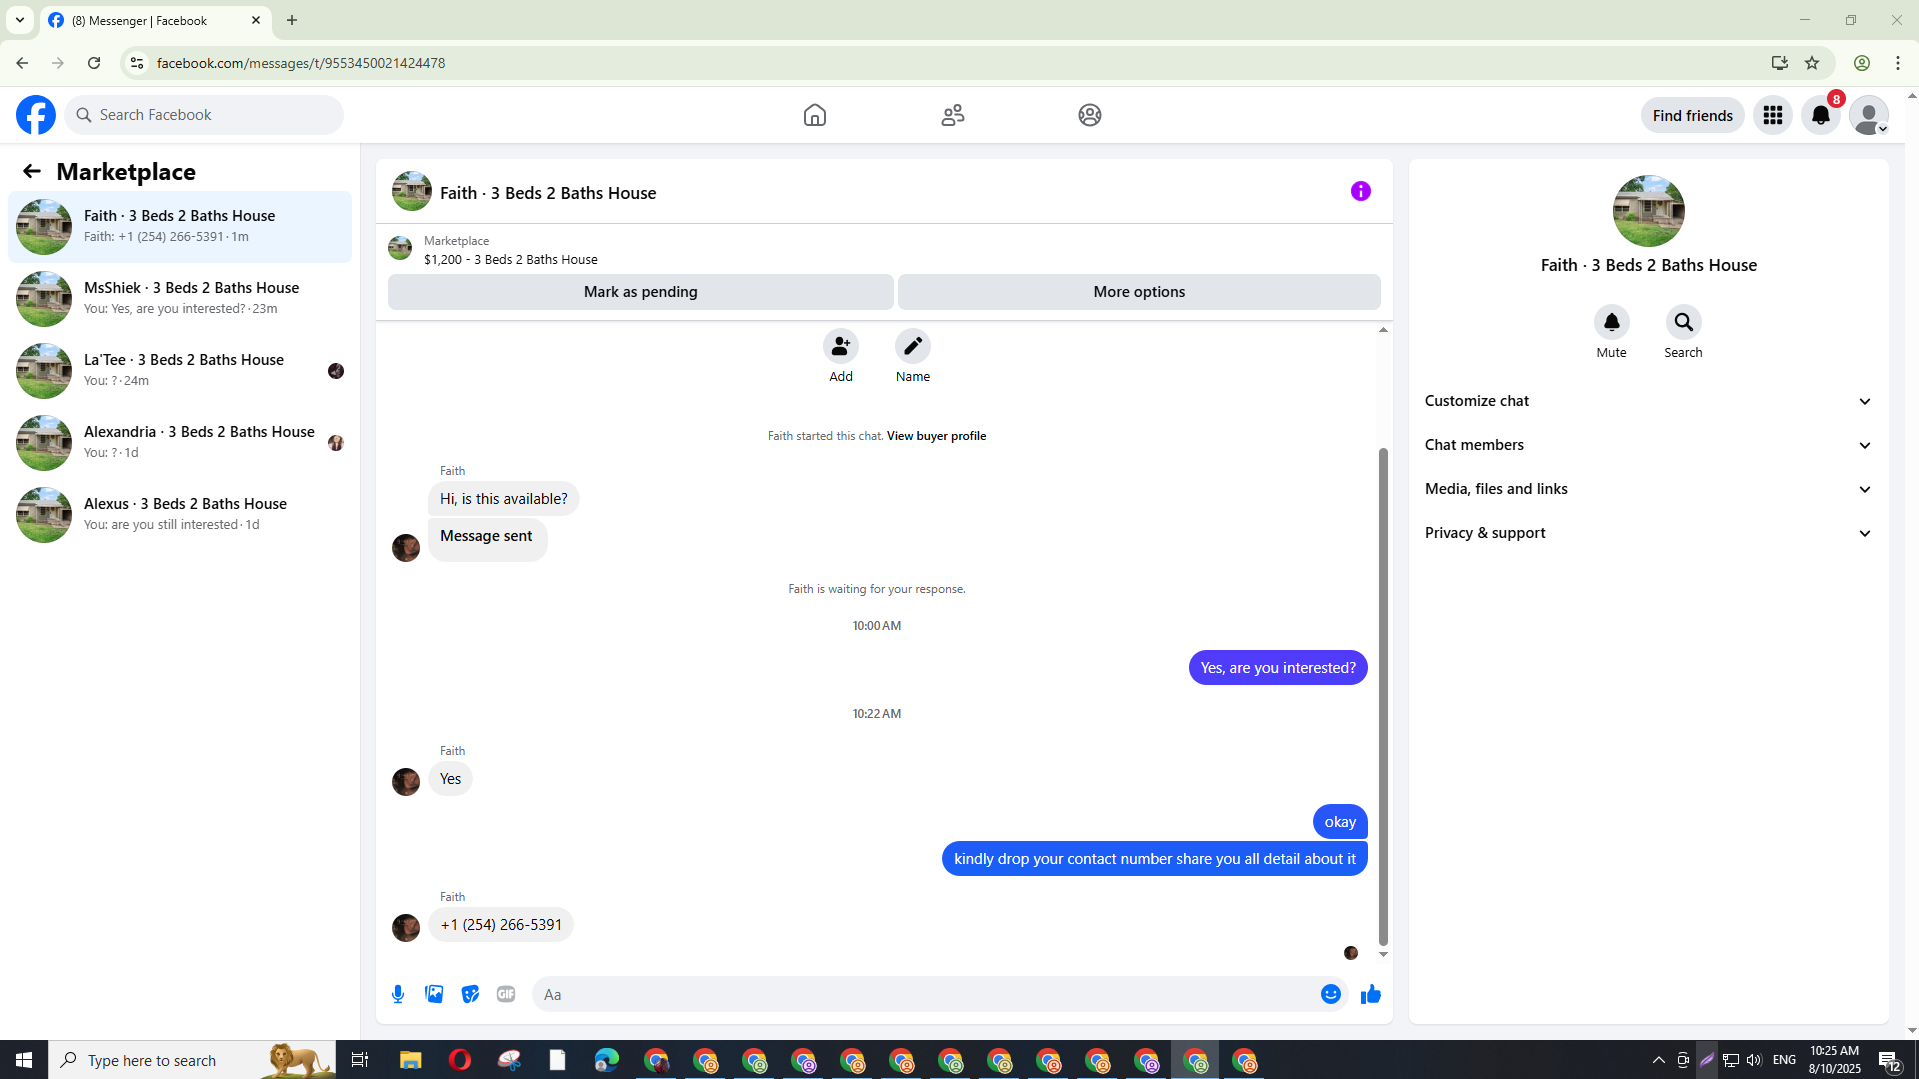Expand Media, files and links section
This screenshot has width=1919, height=1079.
coord(1649,489)
